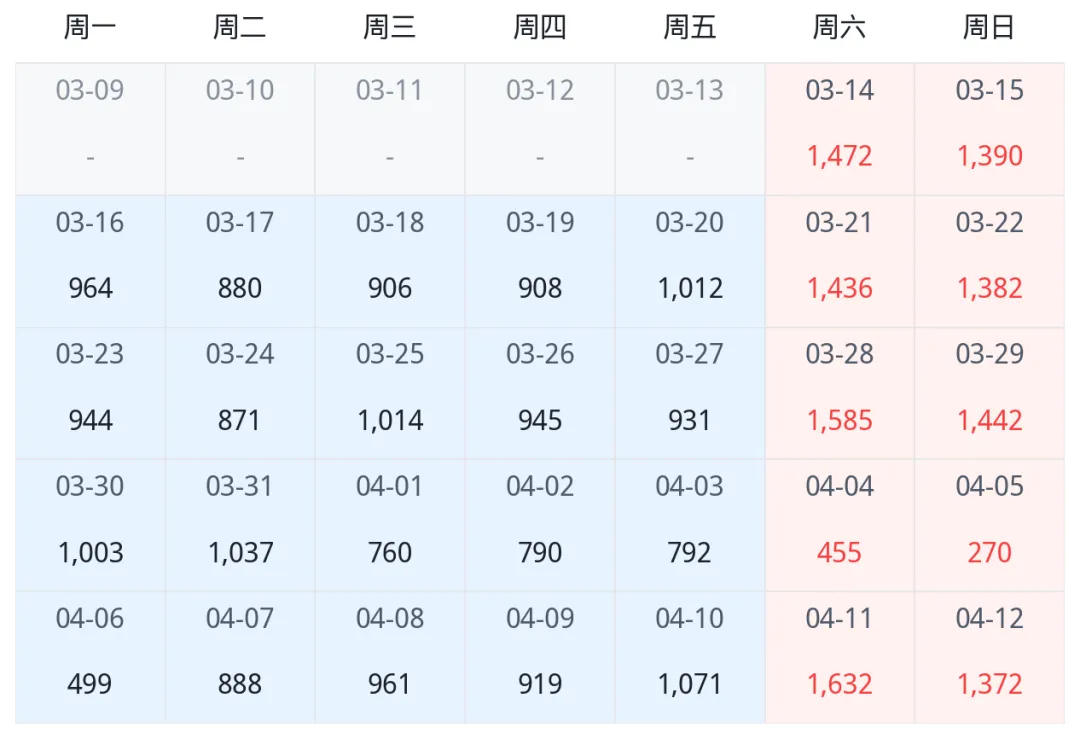Open the 03-31 cell showing 1,037

coord(240,525)
